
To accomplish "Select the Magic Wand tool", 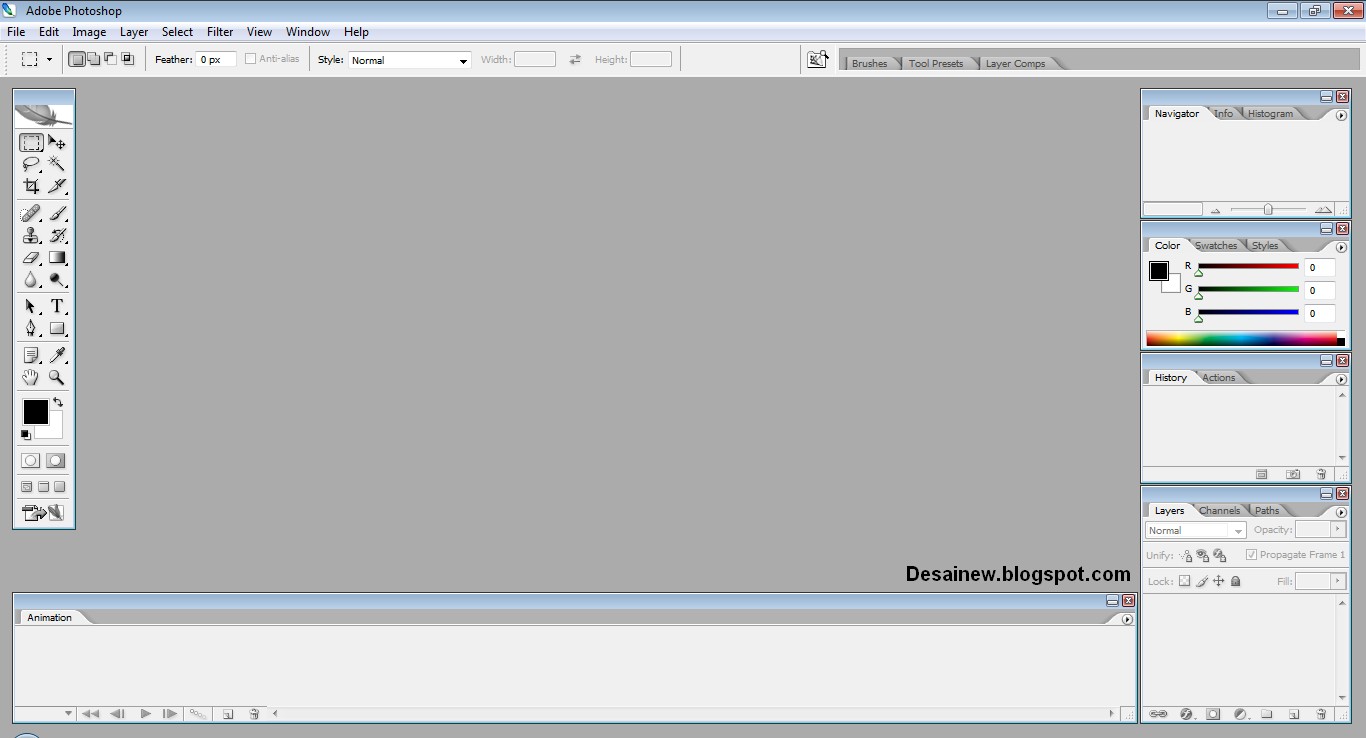I will 57,164.
